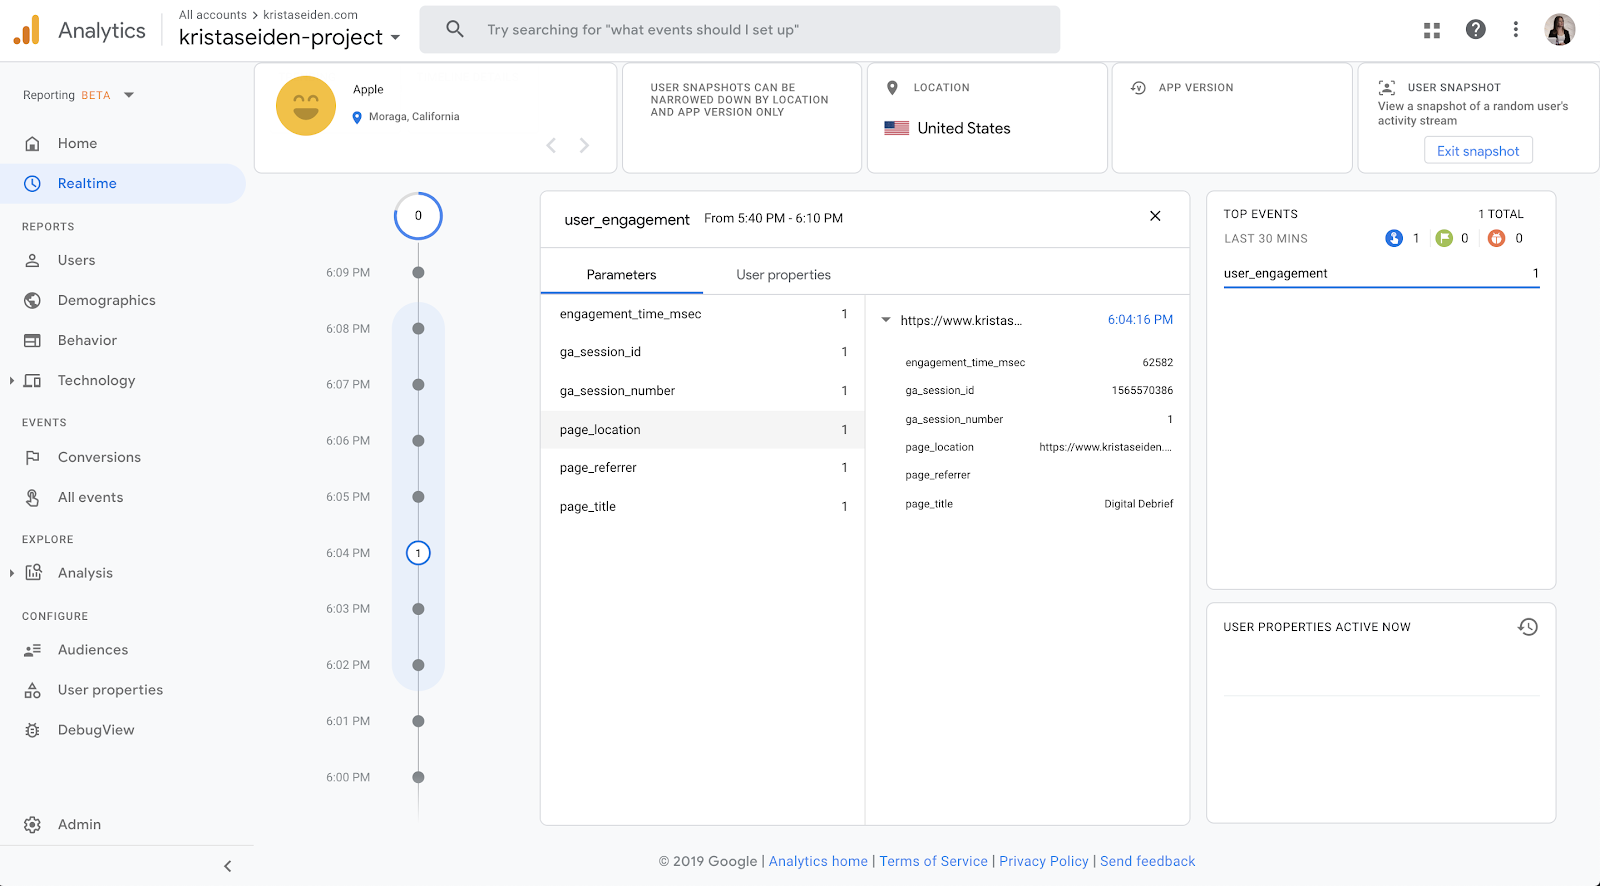Click the history icon in User Properties Active Now
This screenshot has width=1600, height=886.
1527,627
